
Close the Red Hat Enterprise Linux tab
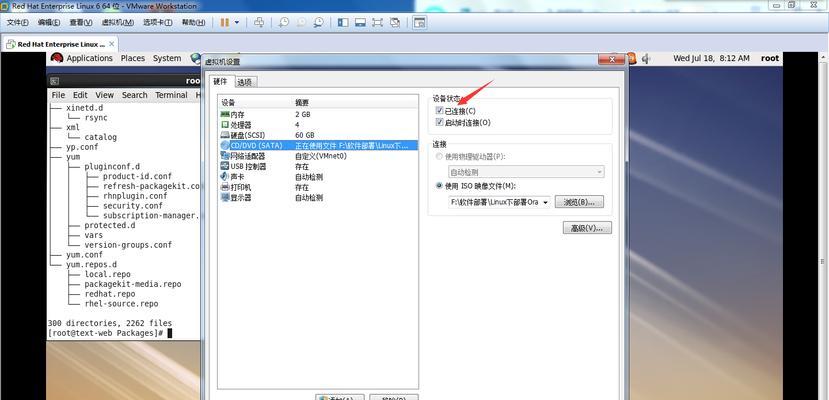[x=112, y=44]
